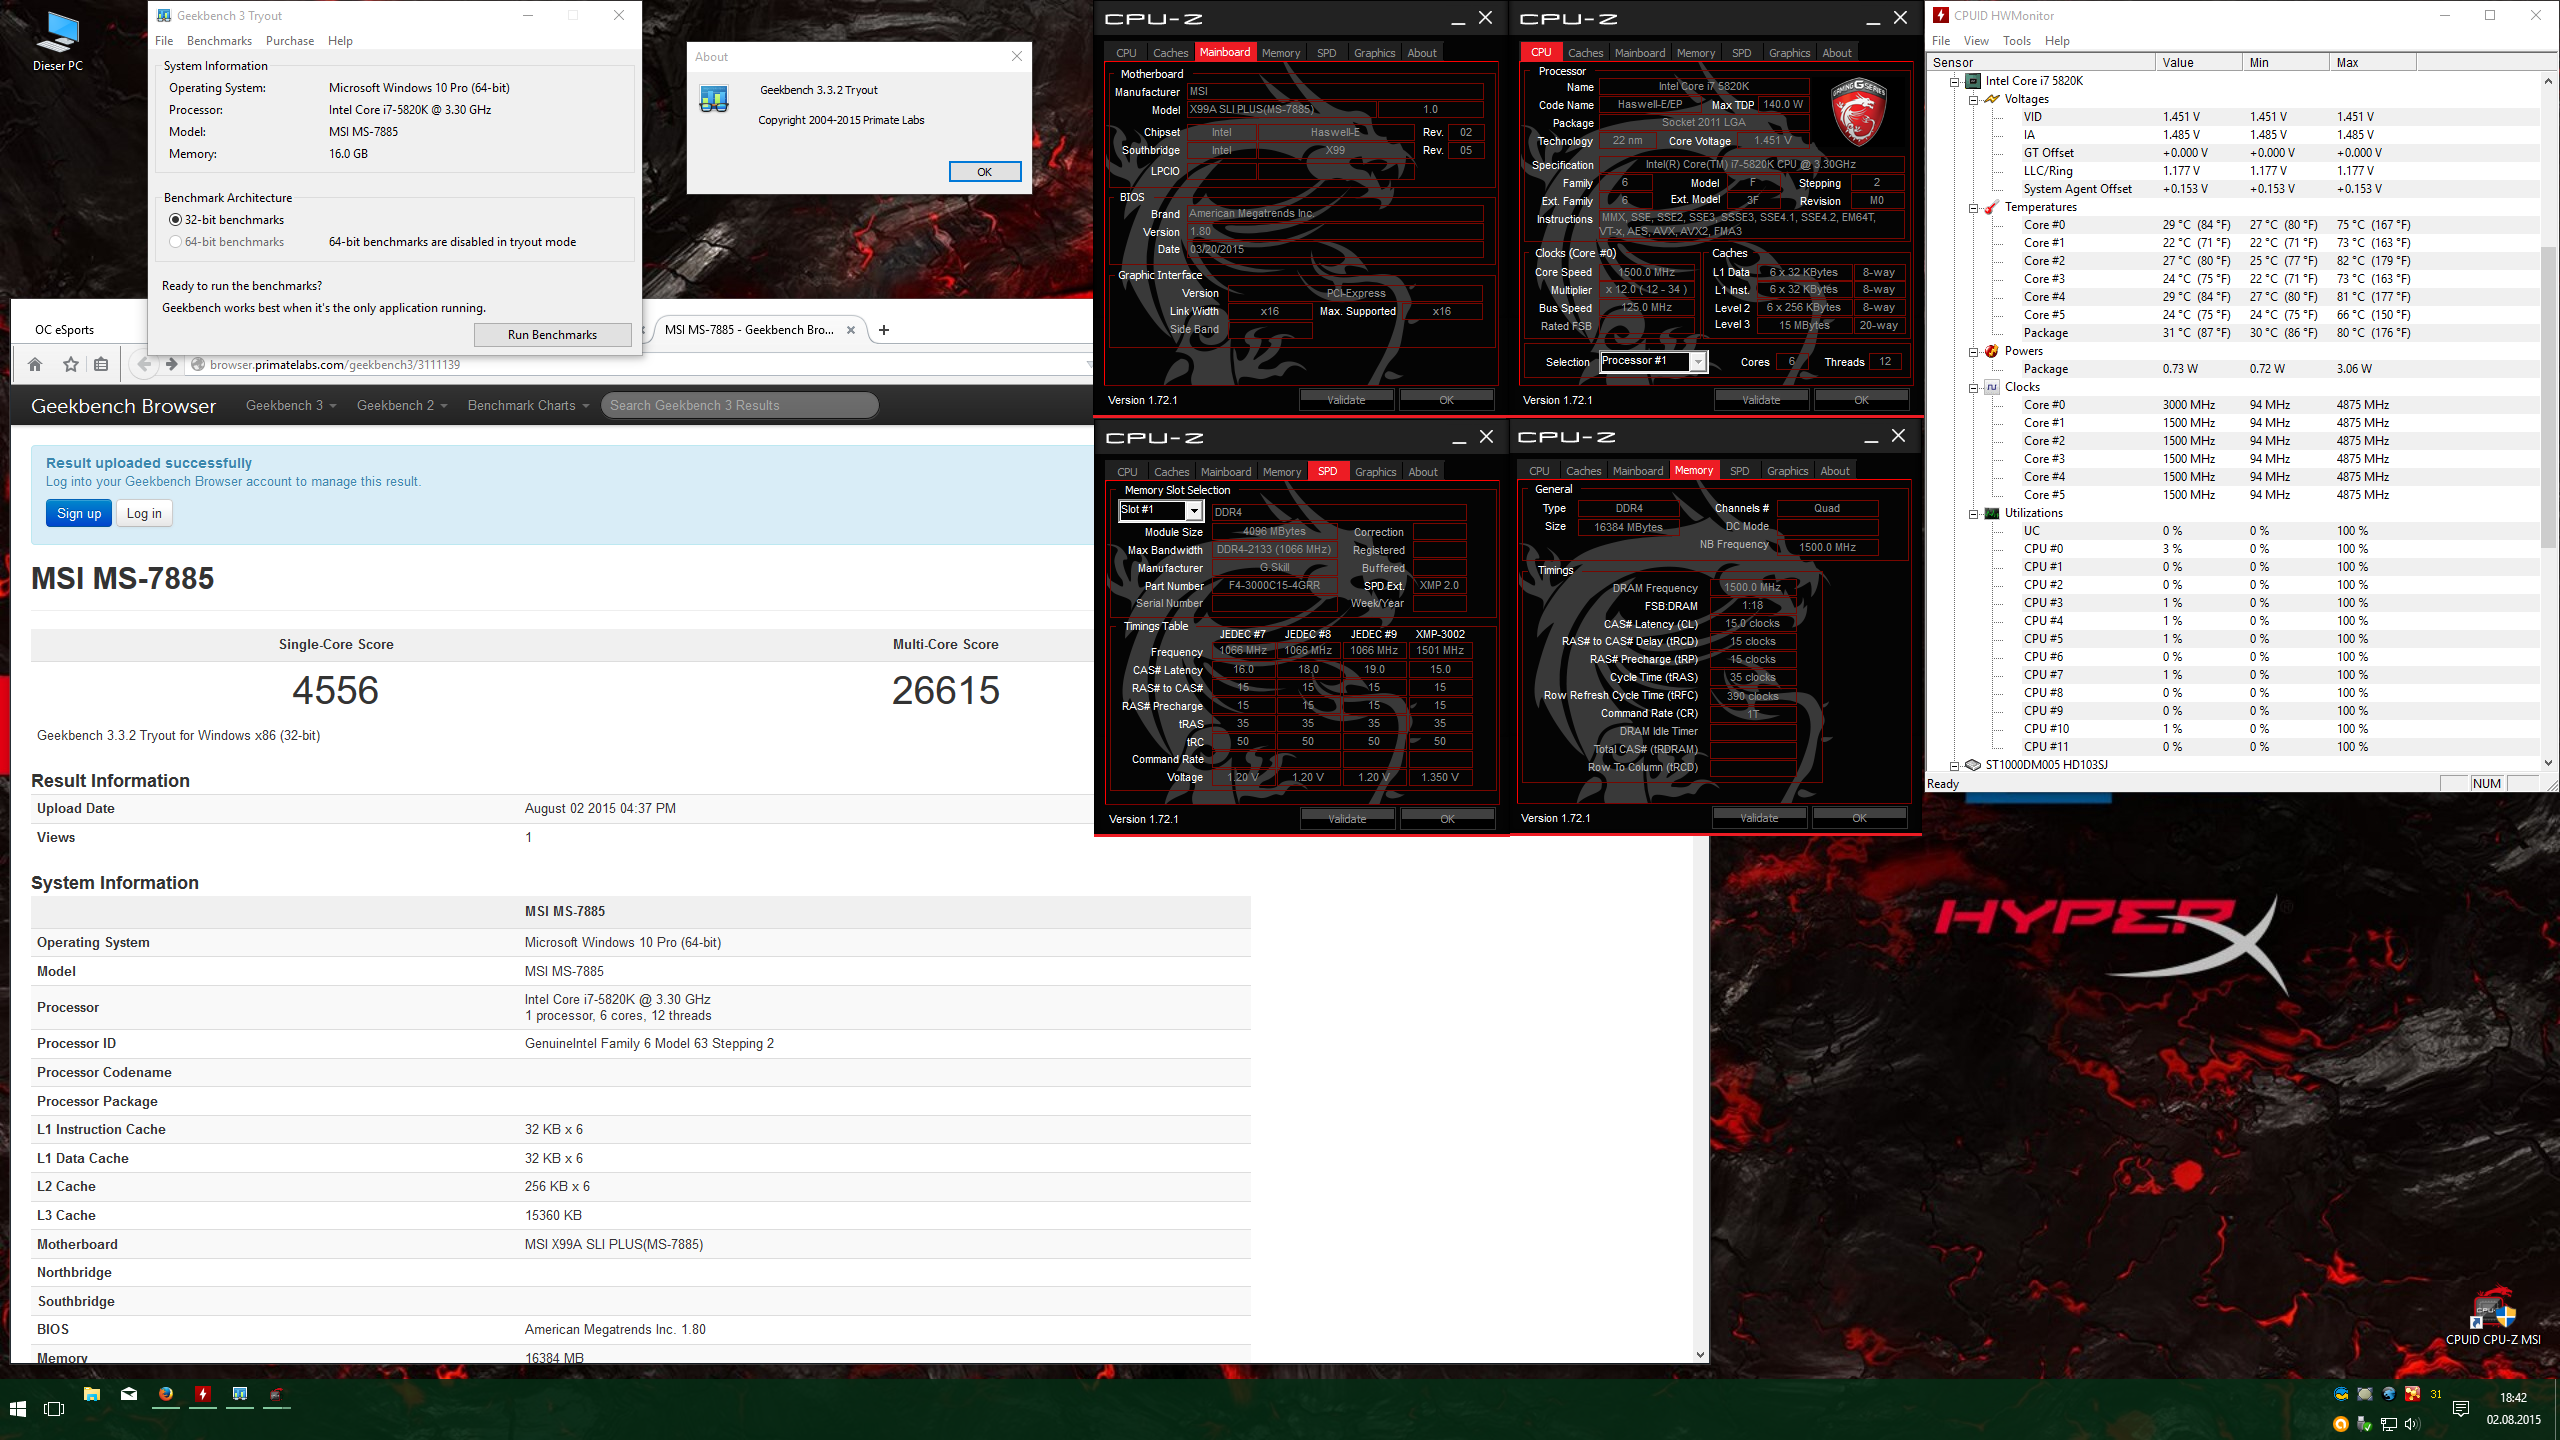Click the Sign up button

pos(79,514)
